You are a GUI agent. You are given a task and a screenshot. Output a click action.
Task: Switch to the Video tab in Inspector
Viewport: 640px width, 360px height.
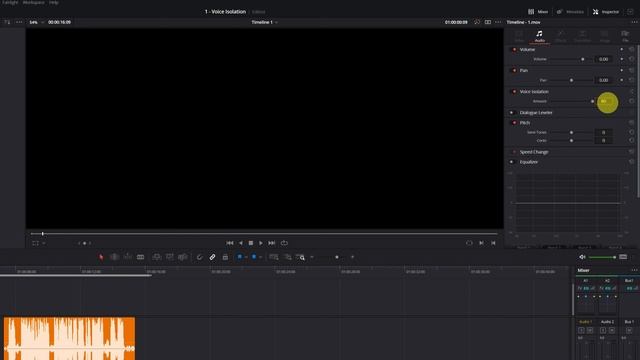point(519,36)
